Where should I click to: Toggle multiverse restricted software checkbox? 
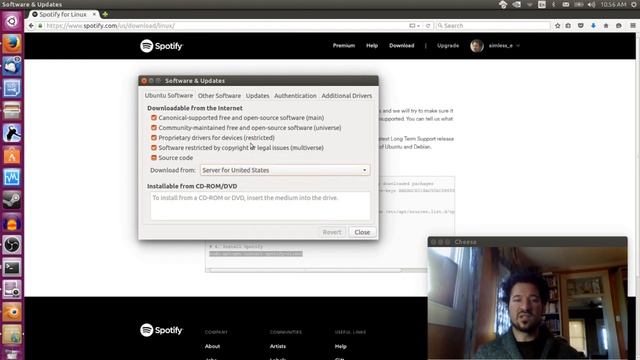click(154, 148)
